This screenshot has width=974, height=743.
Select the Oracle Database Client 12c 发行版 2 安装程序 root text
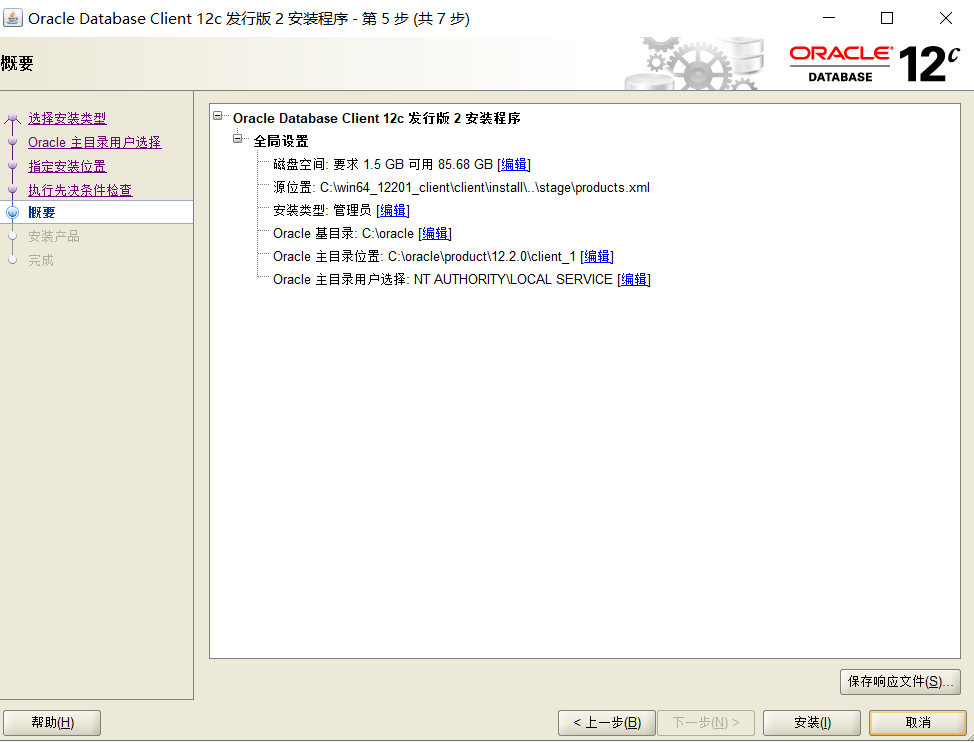pyautogui.click(x=376, y=118)
